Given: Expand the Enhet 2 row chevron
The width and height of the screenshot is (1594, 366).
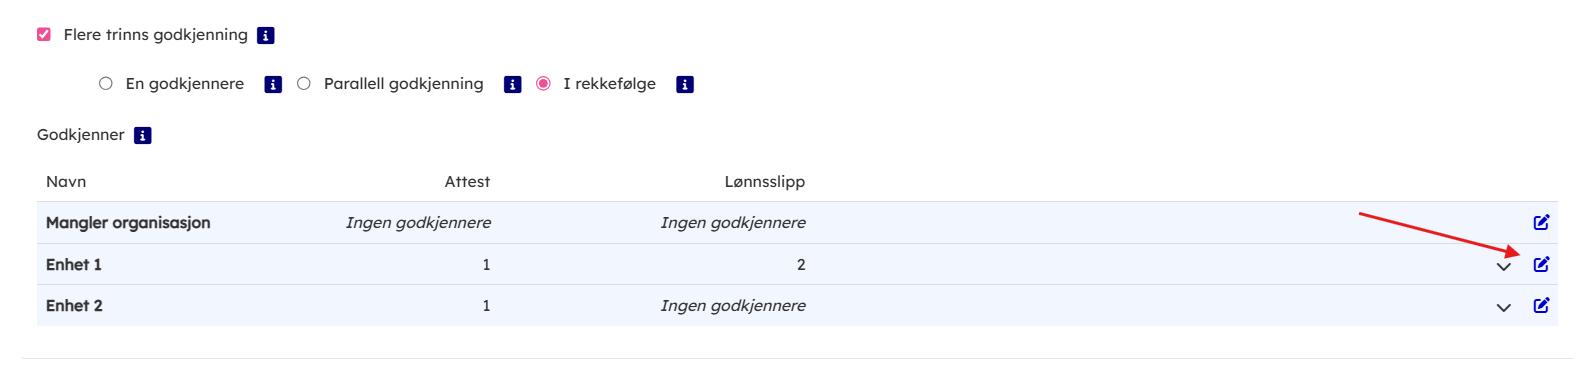Looking at the screenshot, I should coord(1504,307).
